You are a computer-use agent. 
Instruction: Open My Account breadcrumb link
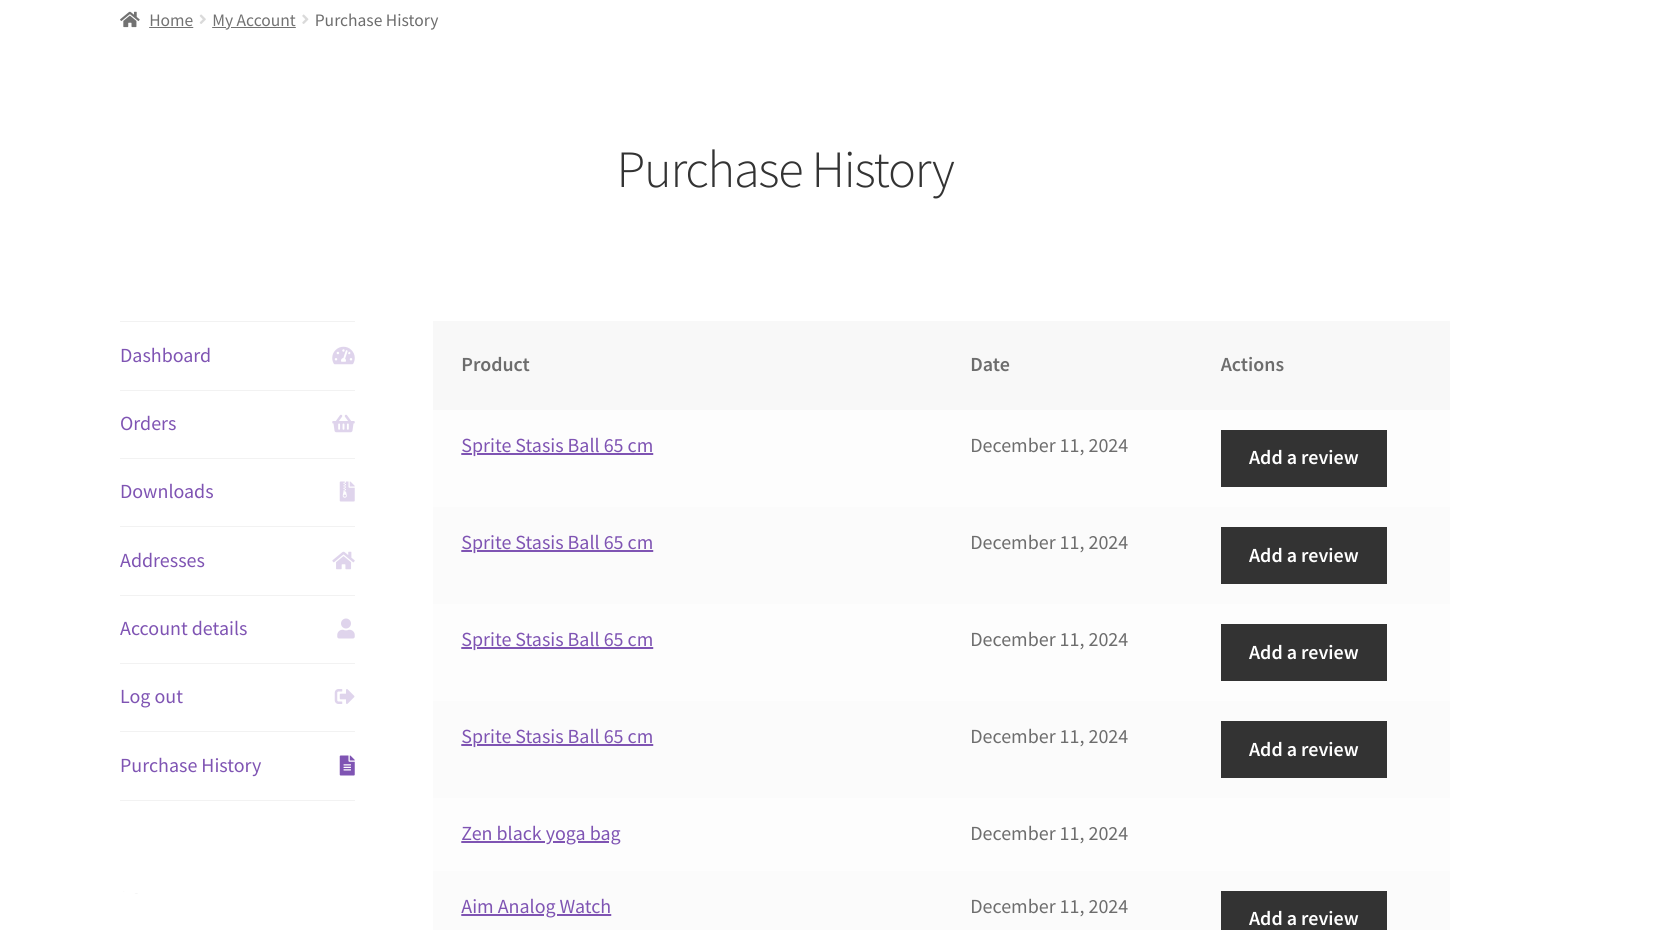254,20
